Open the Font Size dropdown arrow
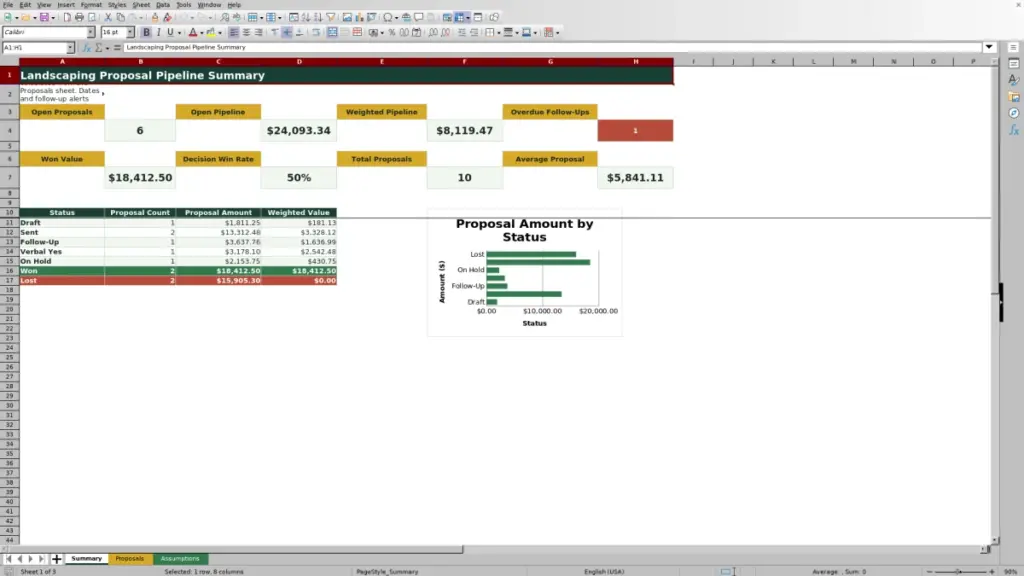The image size is (1024, 576). click(130, 32)
